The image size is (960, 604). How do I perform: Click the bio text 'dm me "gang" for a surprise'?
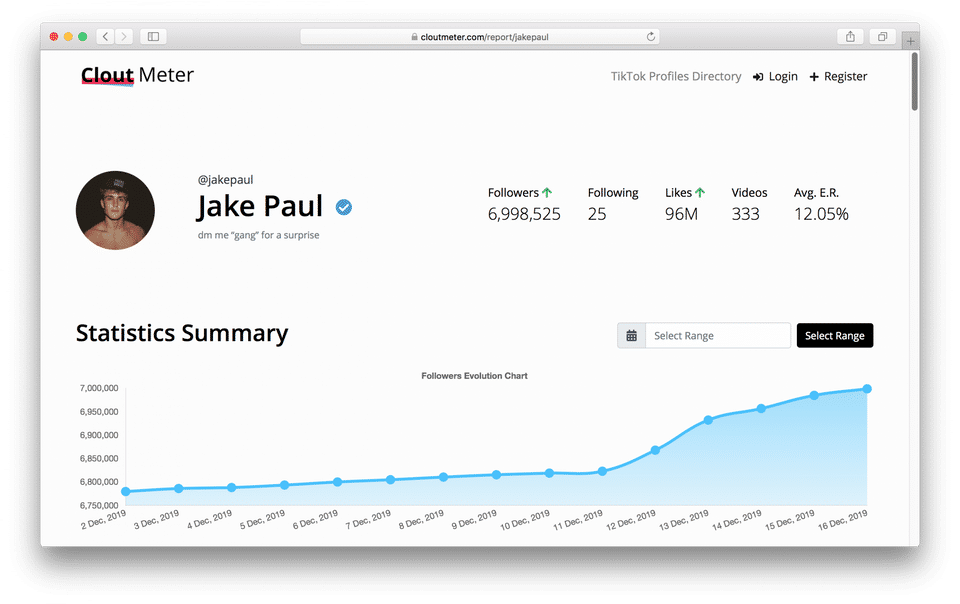click(x=258, y=235)
